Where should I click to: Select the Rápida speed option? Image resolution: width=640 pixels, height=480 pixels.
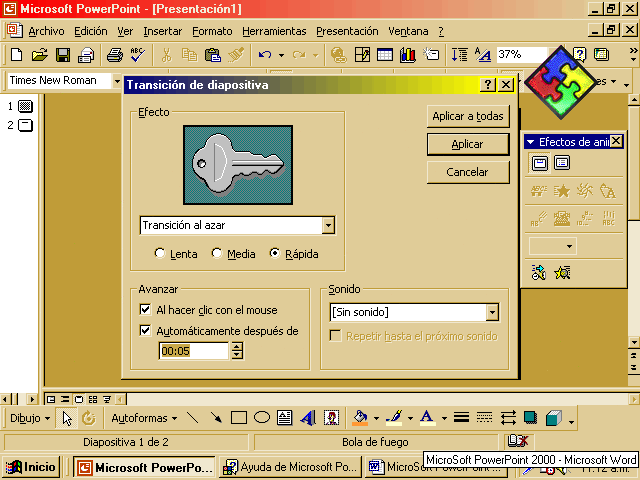294,254
